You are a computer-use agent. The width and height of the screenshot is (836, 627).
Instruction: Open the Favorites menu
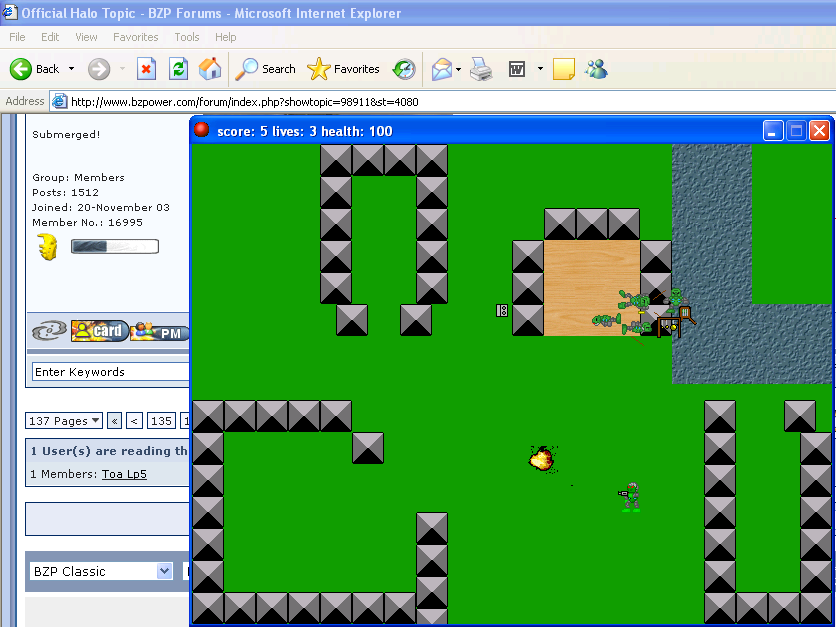[x=135, y=36]
